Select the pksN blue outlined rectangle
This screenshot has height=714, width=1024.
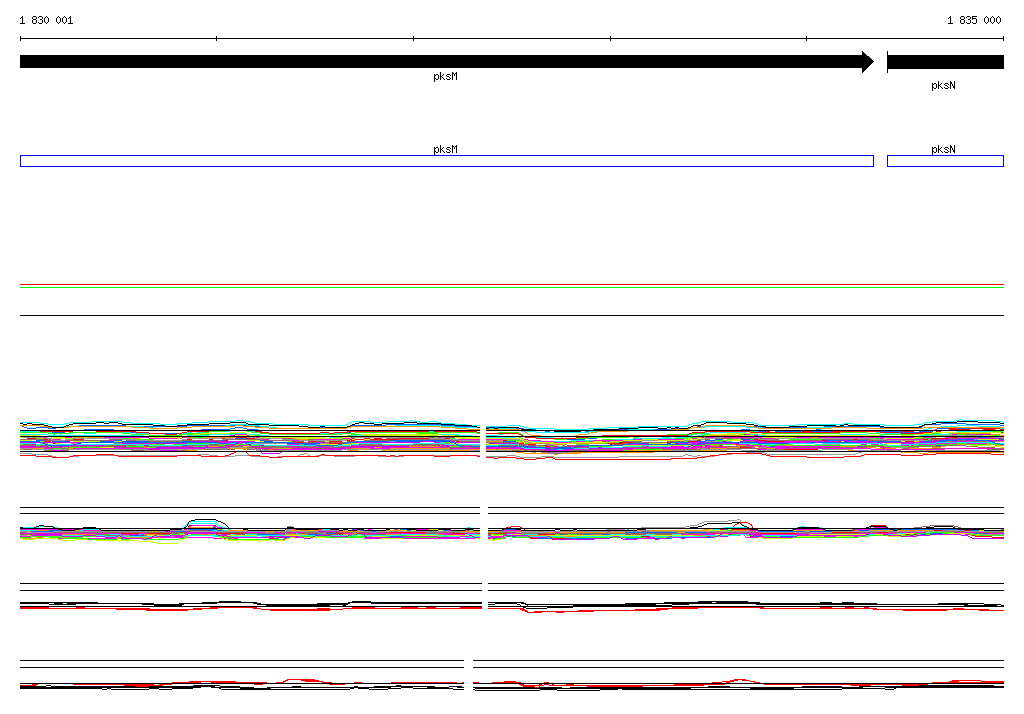pyautogui.click(x=945, y=161)
